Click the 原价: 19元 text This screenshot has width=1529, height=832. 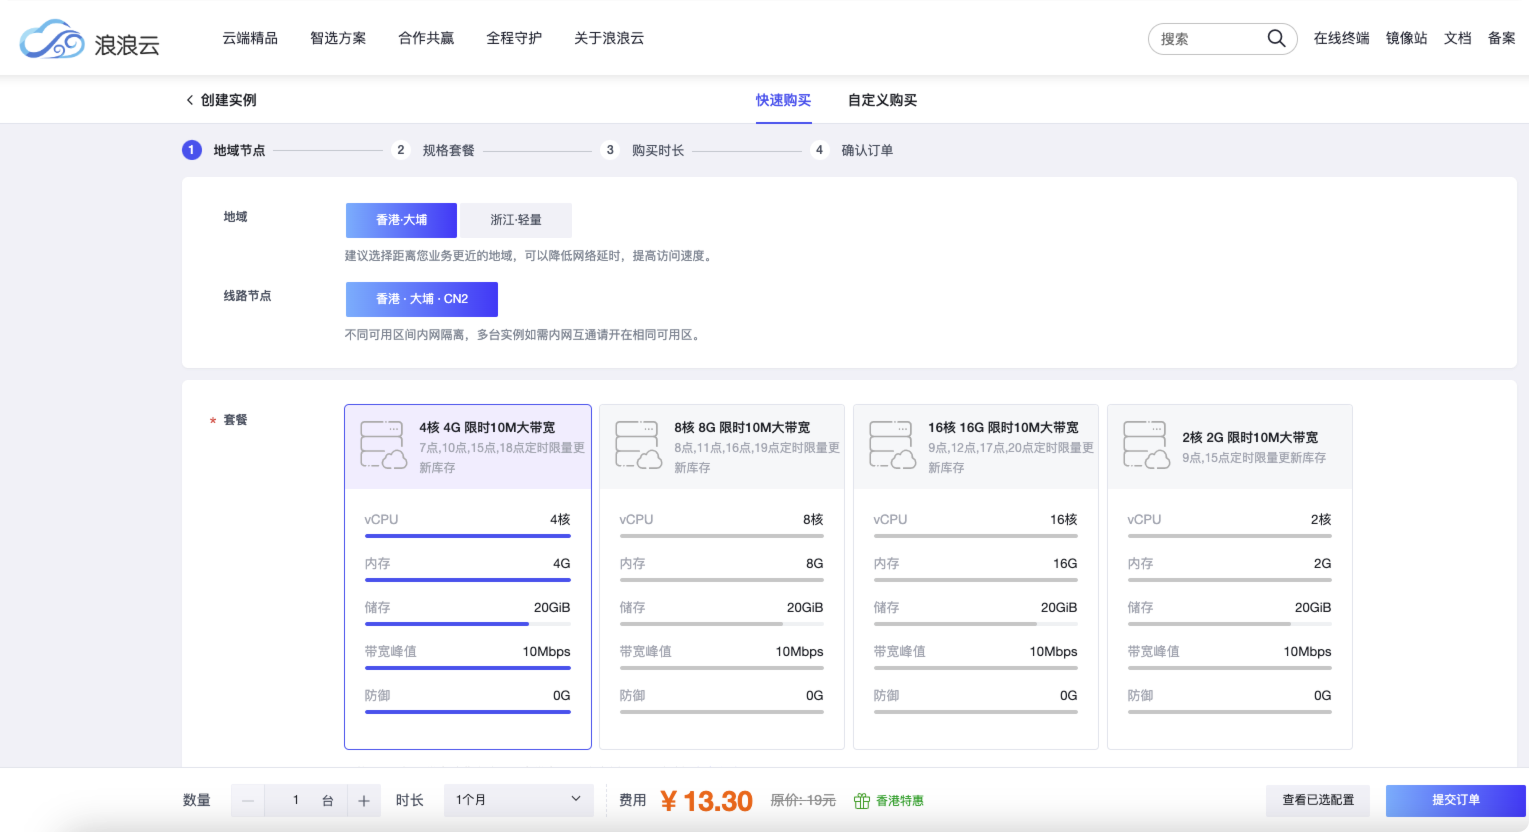(803, 801)
